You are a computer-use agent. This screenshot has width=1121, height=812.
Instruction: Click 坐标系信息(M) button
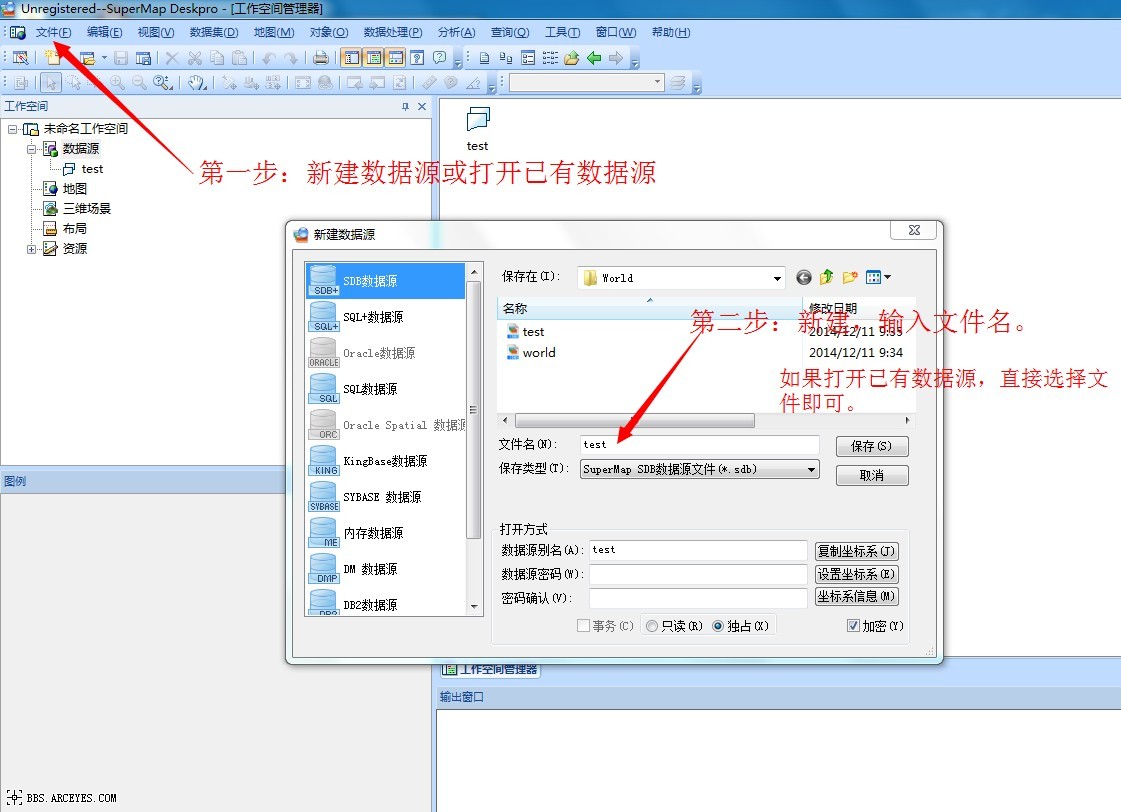[x=856, y=596]
